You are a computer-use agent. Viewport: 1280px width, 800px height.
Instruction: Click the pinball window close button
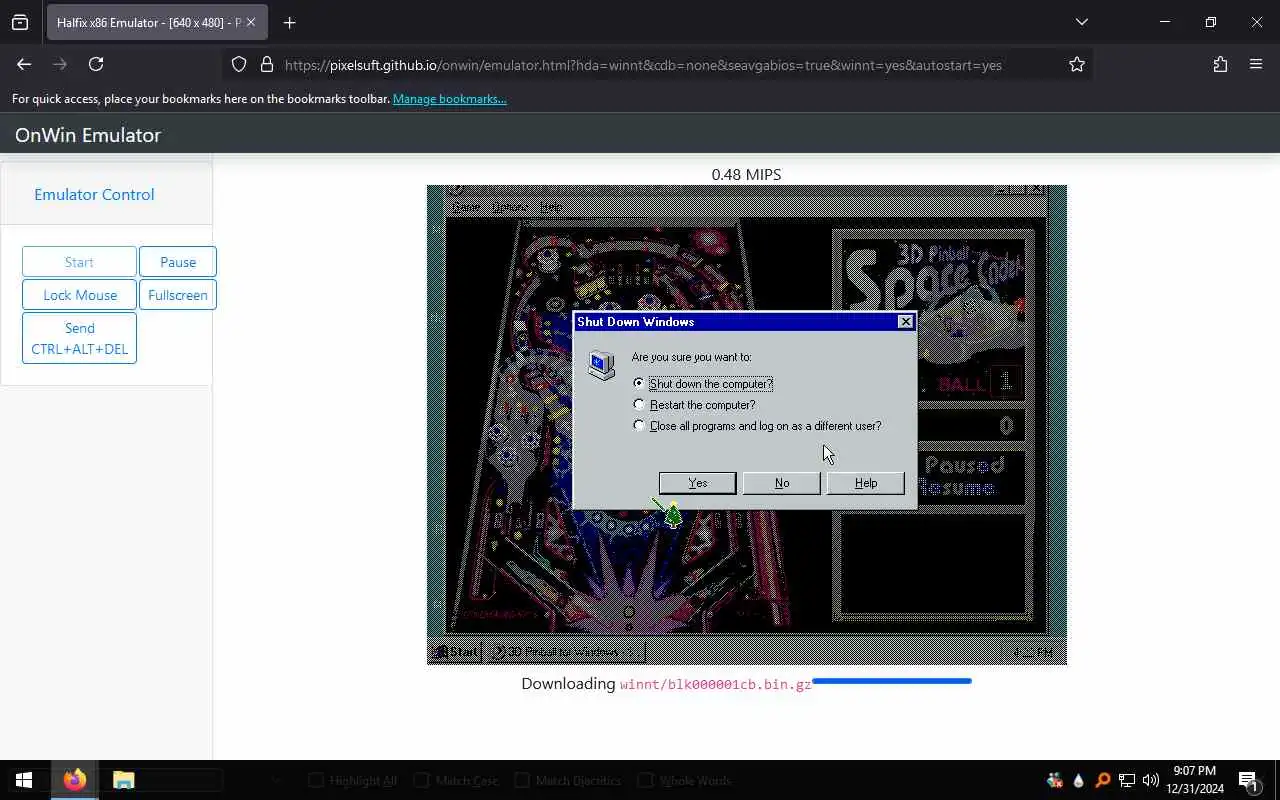(x=1037, y=189)
